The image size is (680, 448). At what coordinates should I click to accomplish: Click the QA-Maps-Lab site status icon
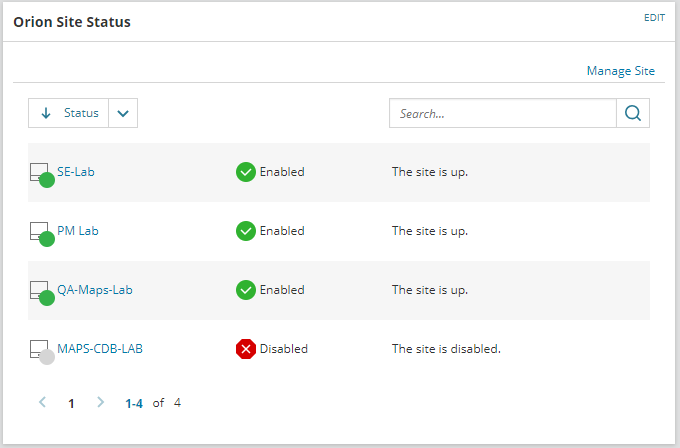[41, 291]
